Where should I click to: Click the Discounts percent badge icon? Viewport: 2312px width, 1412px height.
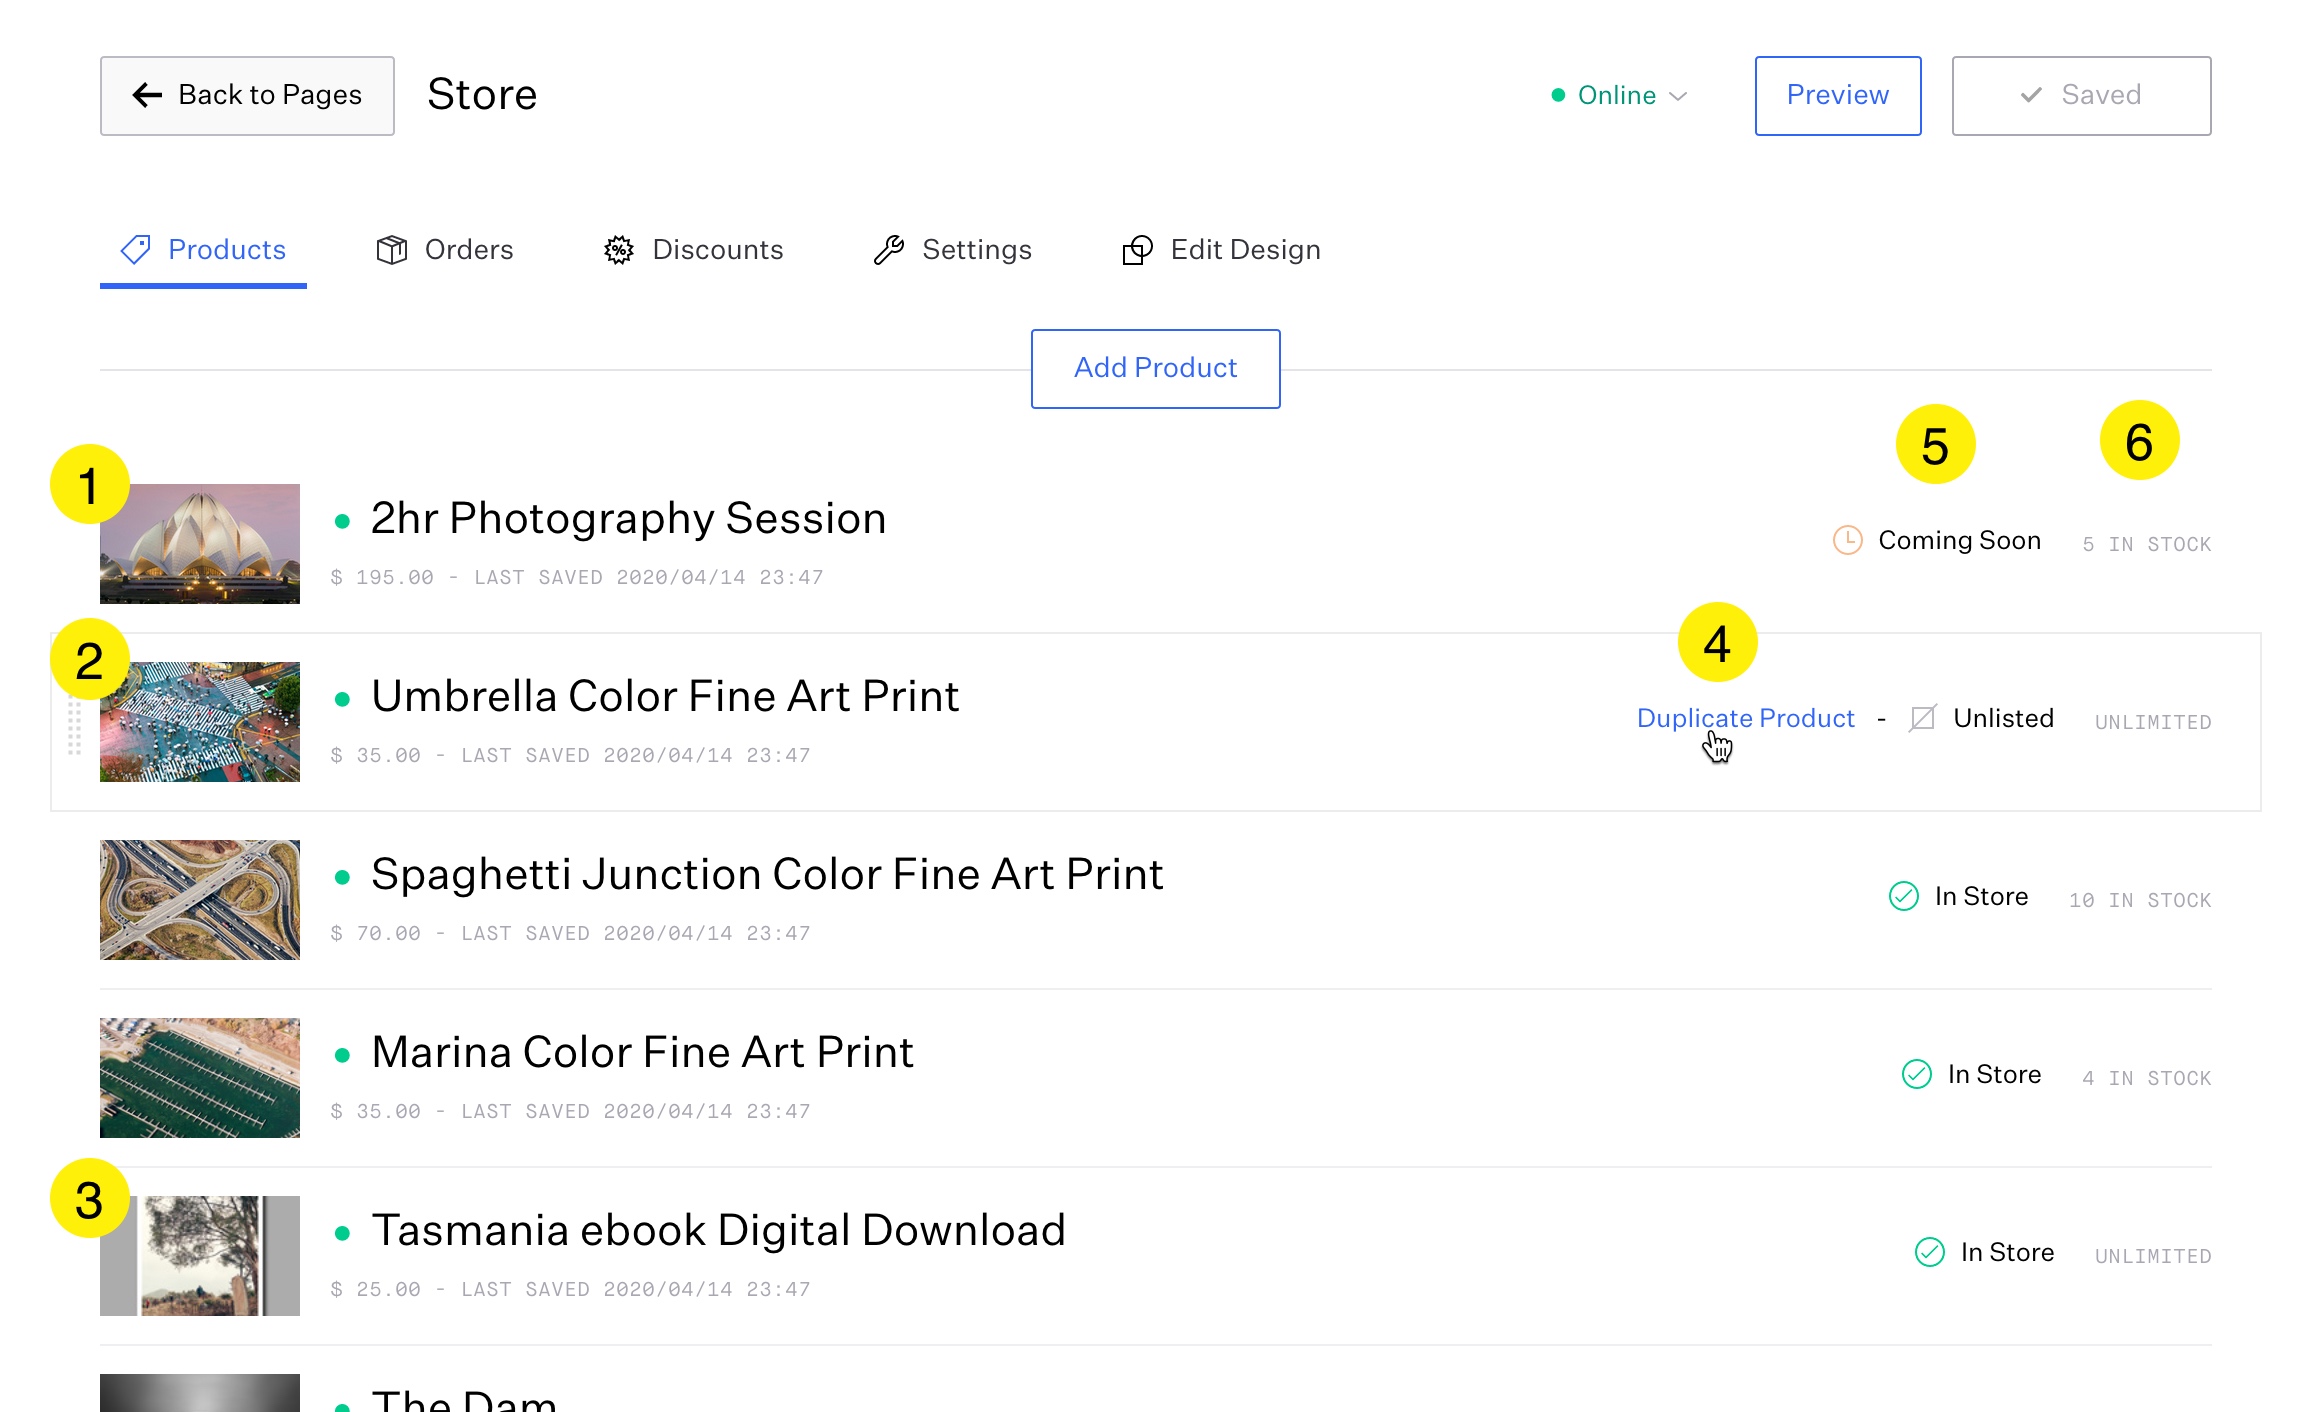tap(619, 250)
